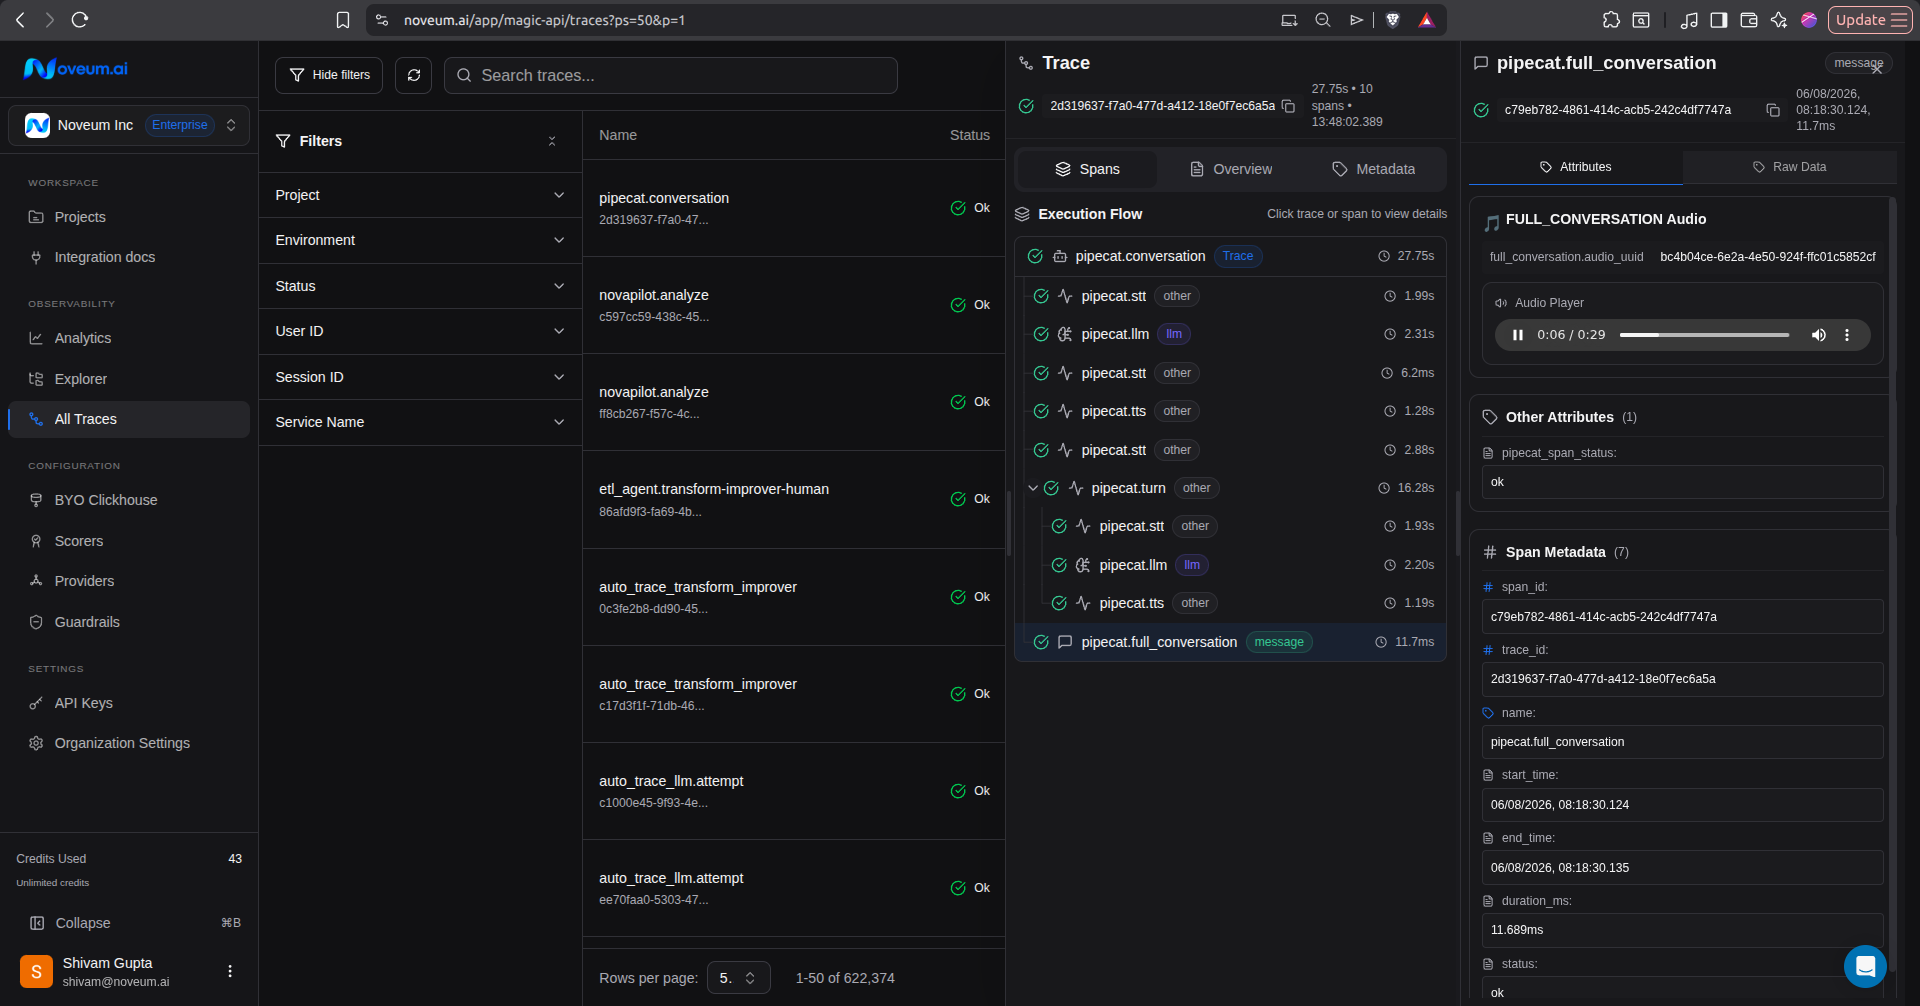Reload the page in the browser
Image resolution: width=1920 pixels, height=1006 pixels.
(80, 19)
